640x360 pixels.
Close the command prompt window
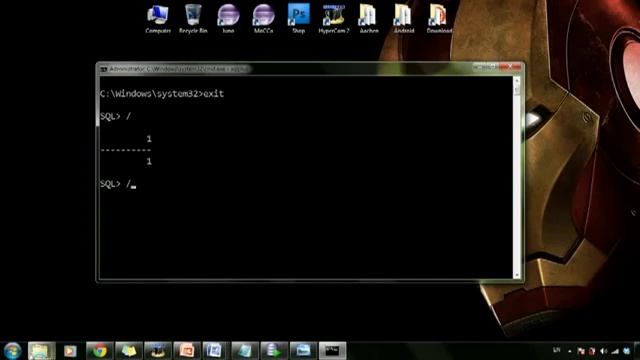click(510, 67)
